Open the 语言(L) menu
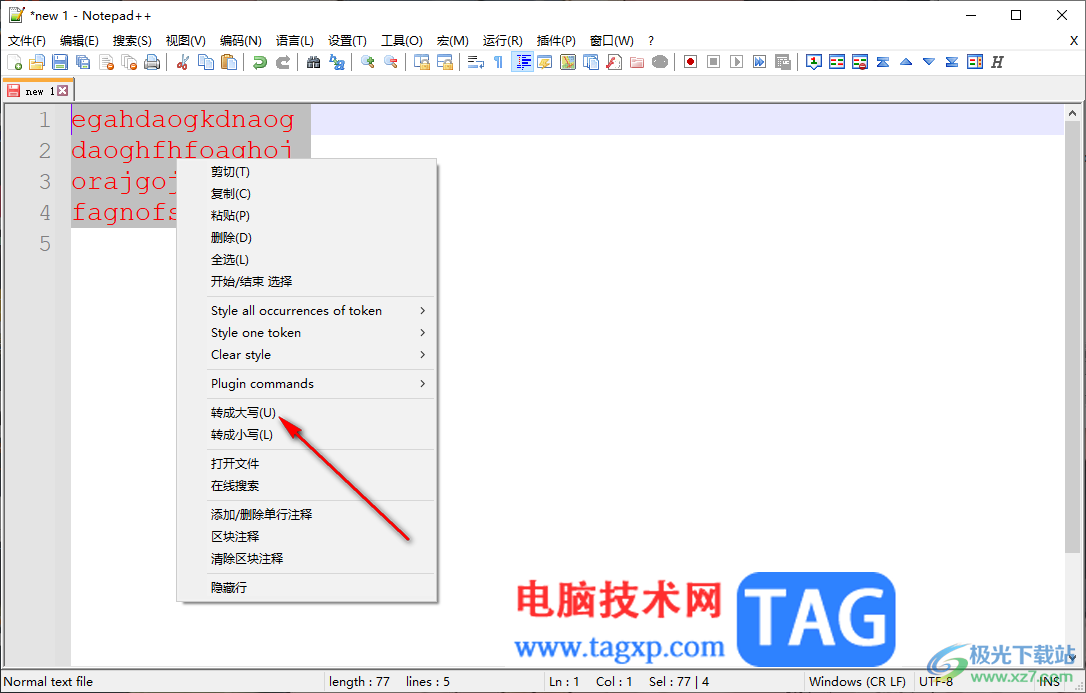The height and width of the screenshot is (693, 1086). 294,41
